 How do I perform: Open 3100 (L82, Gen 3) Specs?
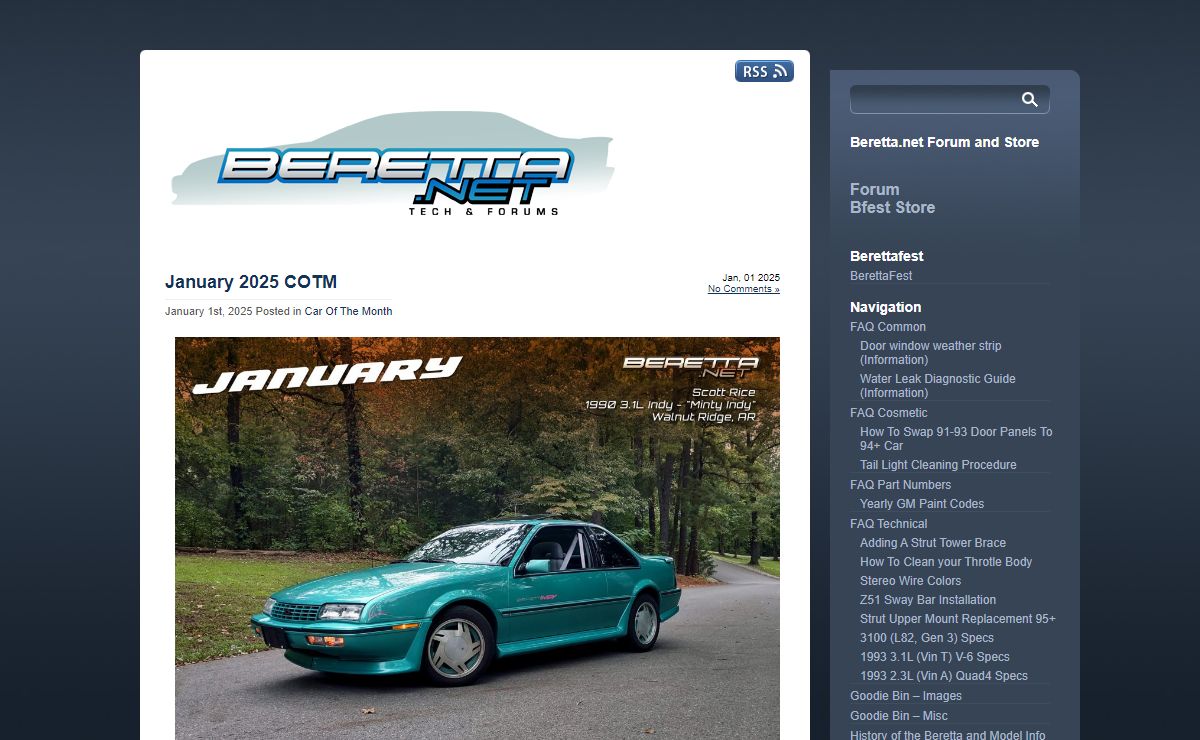(927, 638)
